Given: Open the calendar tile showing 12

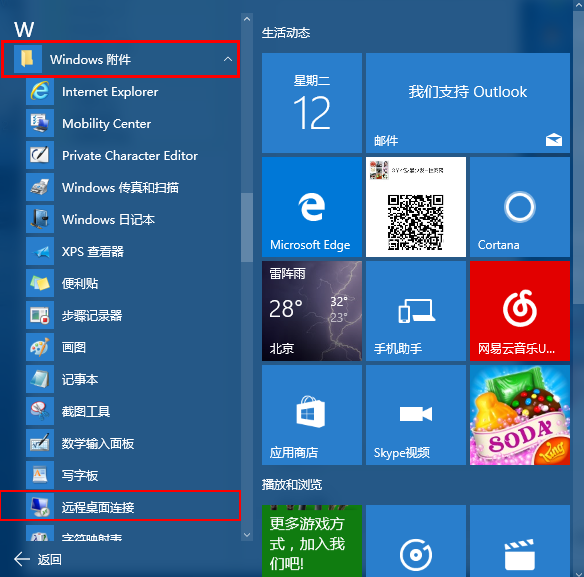Looking at the screenshot, I should coord(312,103).
